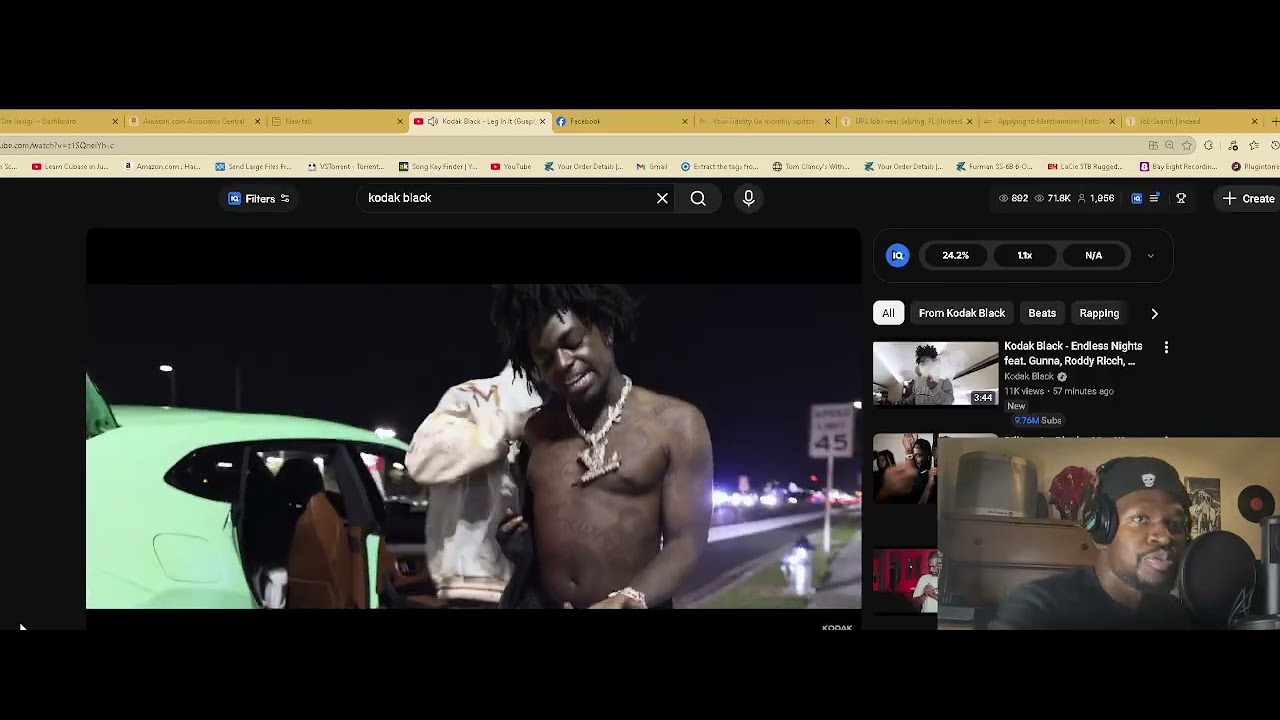
Task: Open 'Amazon.com : Hai...' bookmark
Action: click(x=162, y=167)
